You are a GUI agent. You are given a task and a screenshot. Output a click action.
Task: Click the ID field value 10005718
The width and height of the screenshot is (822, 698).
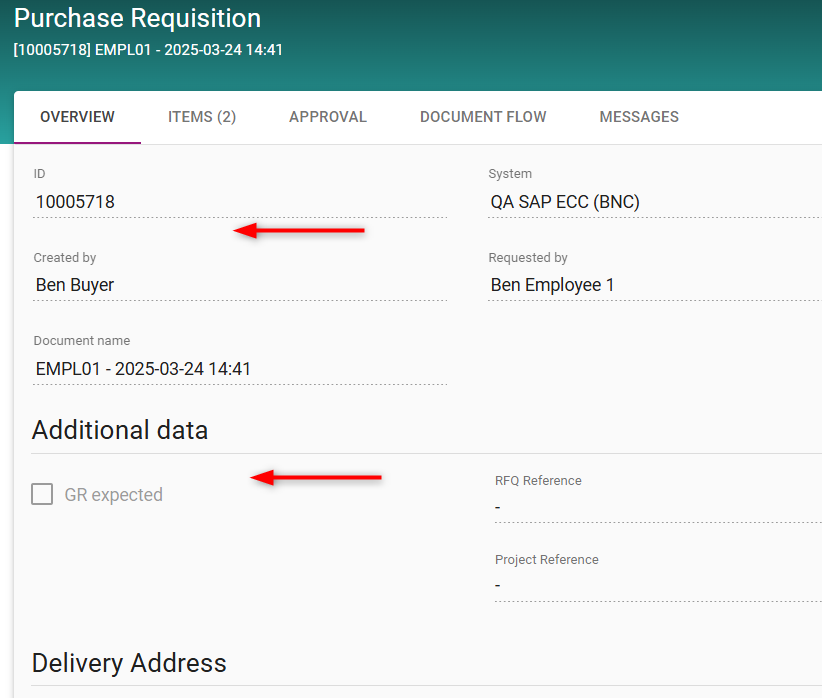76,202
